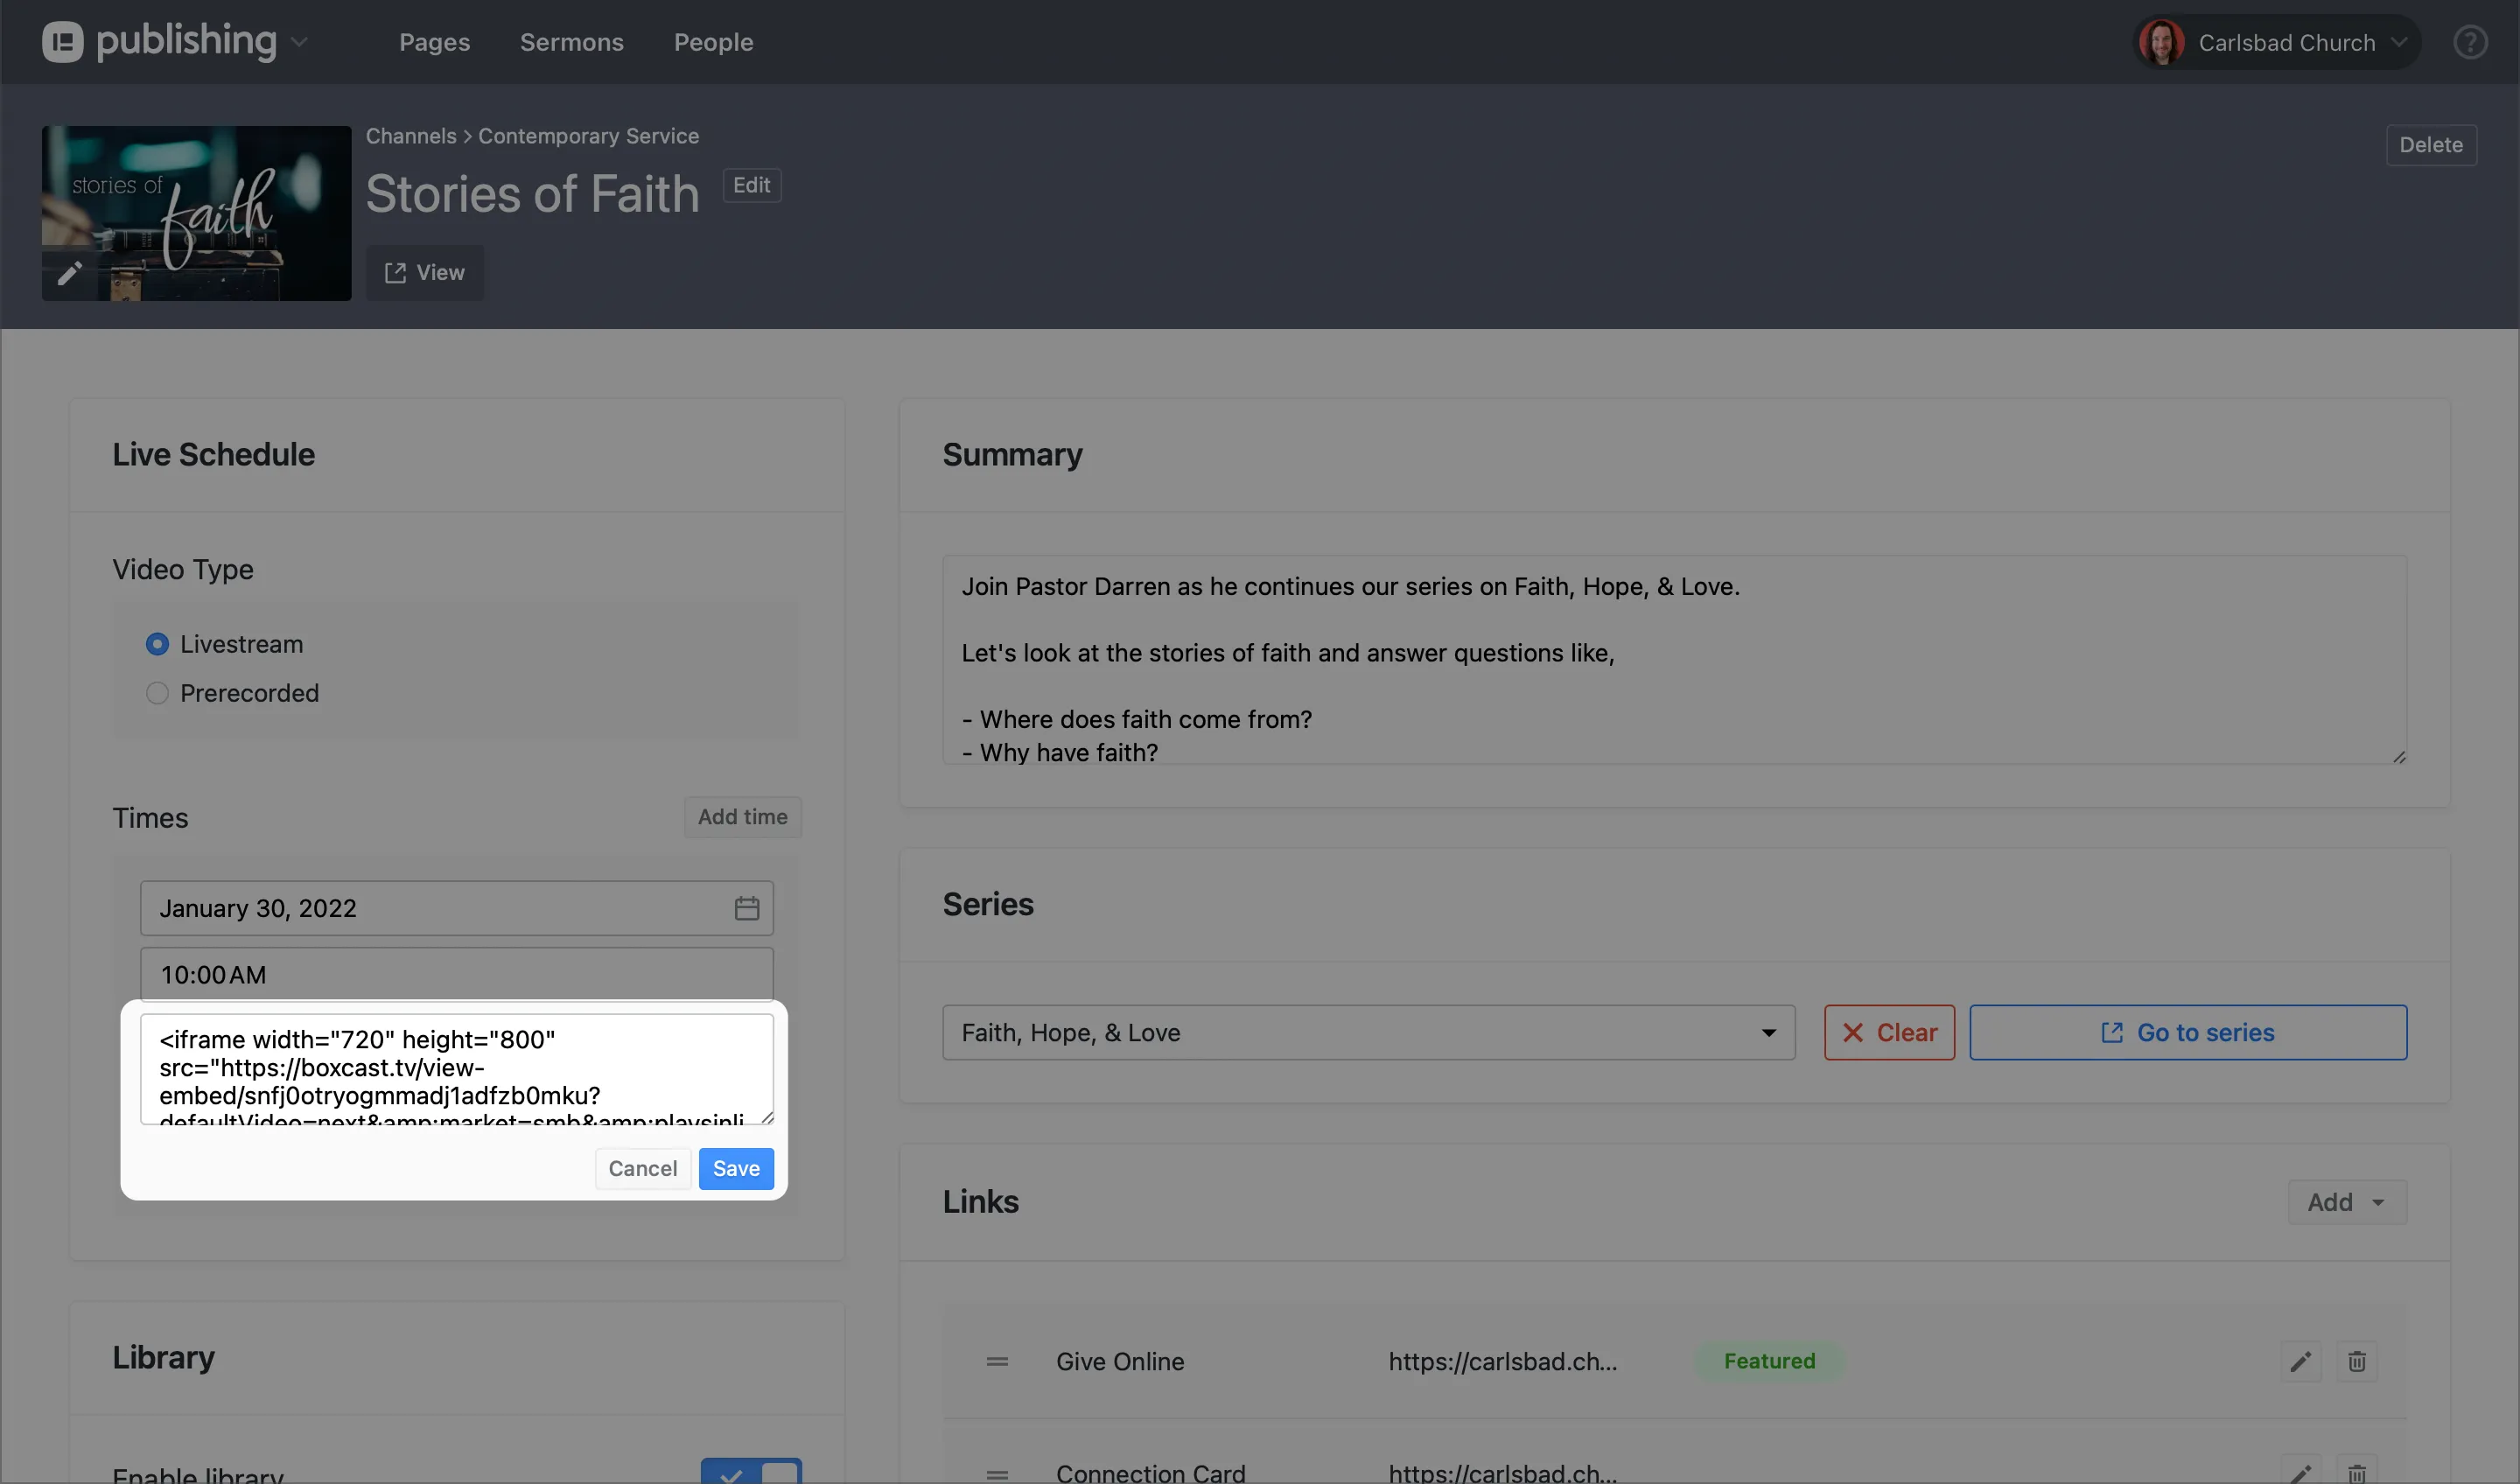Open help via the question mark icon
This screenshot has width=2520, height=1484.
pyautogui.click(x=2471, y=41)
